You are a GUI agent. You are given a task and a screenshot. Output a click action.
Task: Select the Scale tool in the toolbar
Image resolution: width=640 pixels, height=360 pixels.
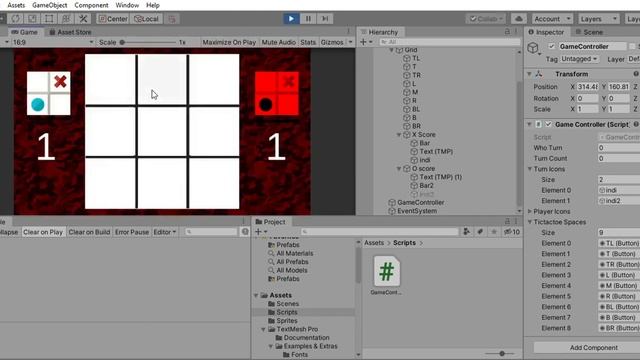pyautogui.click(x=32, y=19)
